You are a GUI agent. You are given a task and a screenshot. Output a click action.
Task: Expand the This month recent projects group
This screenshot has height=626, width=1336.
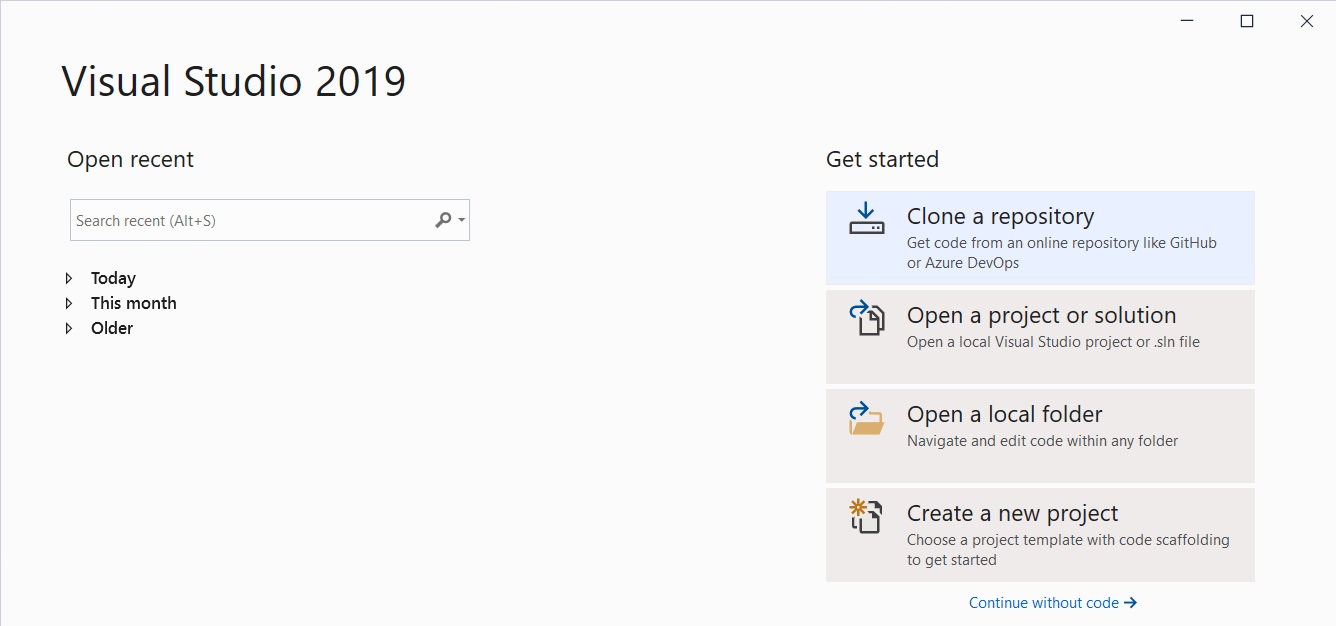69,303
